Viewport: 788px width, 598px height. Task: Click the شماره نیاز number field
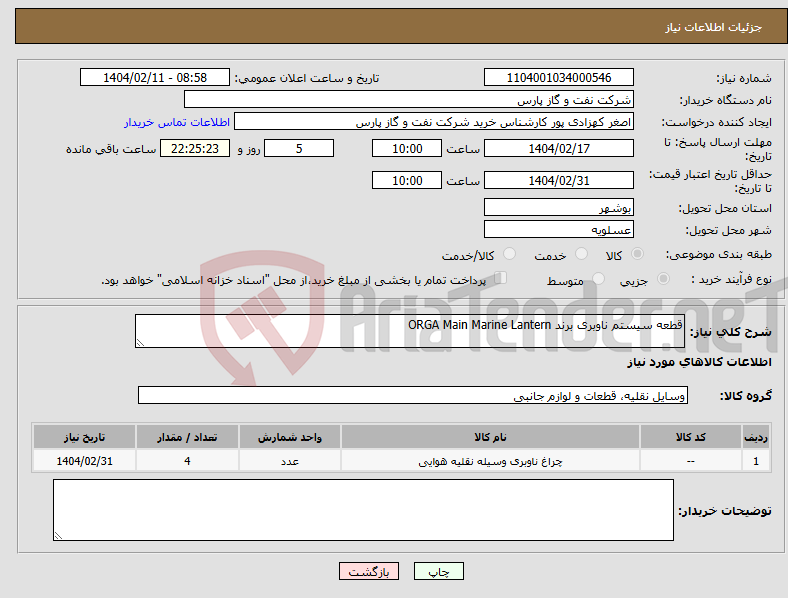click(x=558, y=77)
